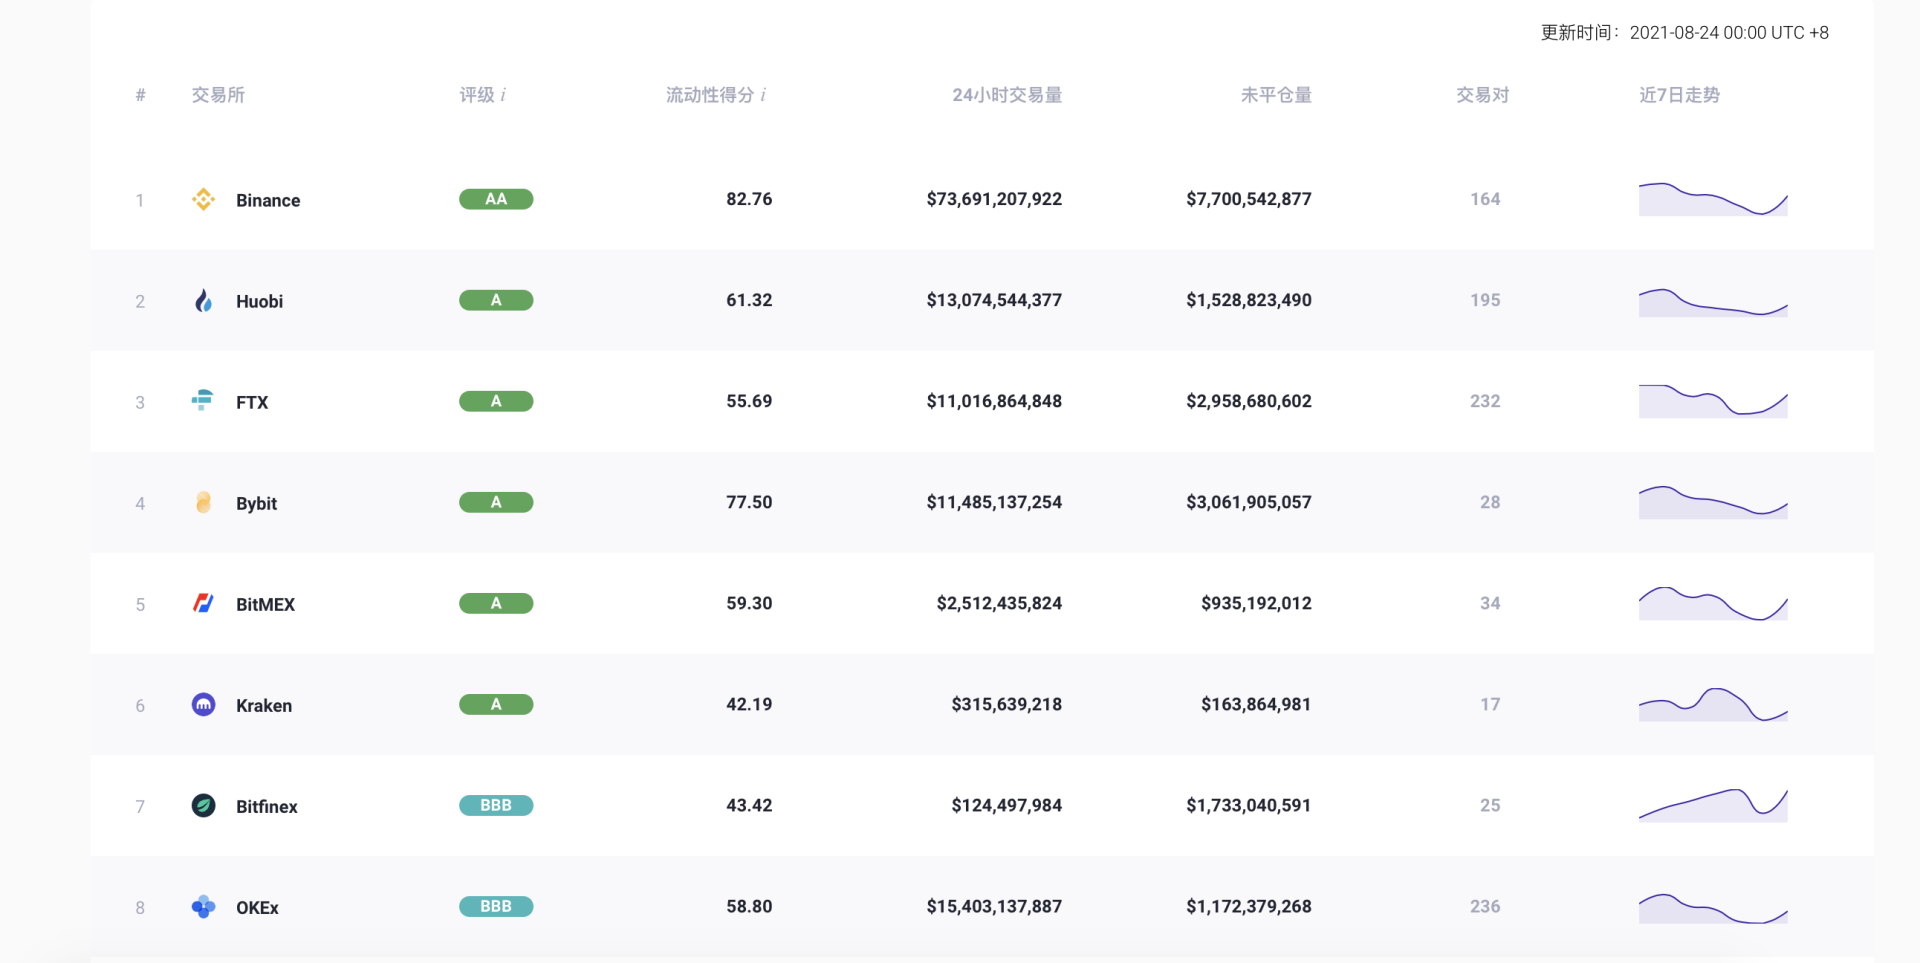1920x963 pixels.
Task: Click FTX's A rating badge
Action: (x=496, y=401)
